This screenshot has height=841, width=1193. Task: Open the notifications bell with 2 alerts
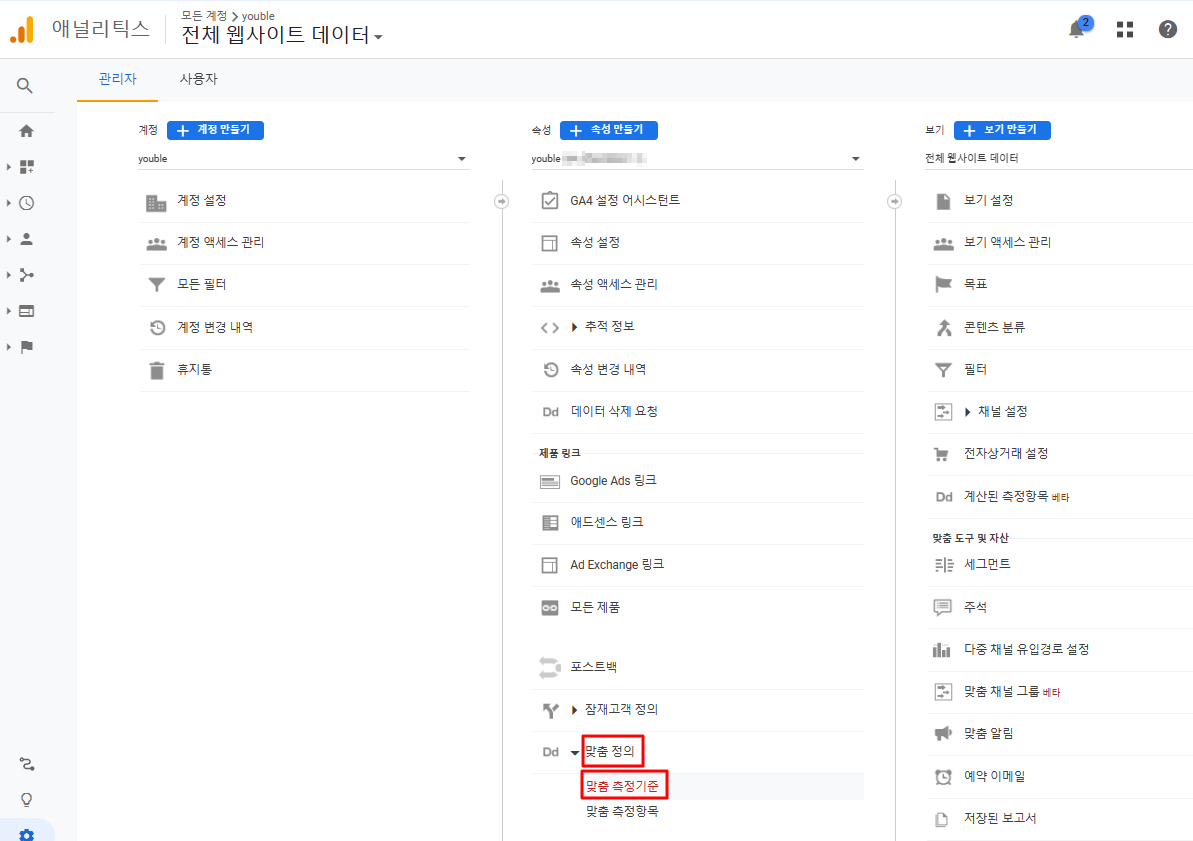pyautogui.click(x=1076, y=29)
